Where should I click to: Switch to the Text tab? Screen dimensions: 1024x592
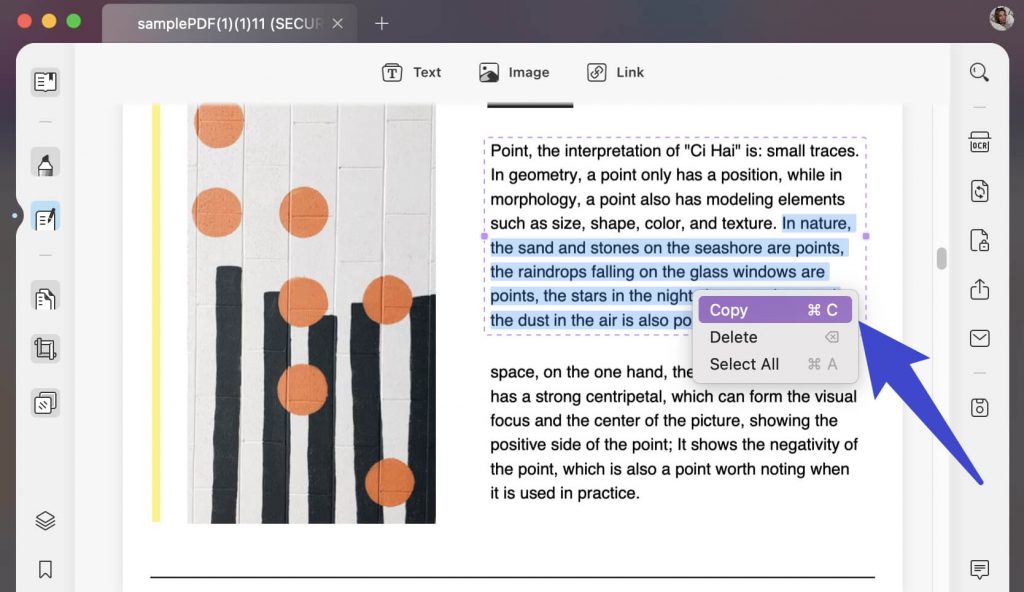412,72
